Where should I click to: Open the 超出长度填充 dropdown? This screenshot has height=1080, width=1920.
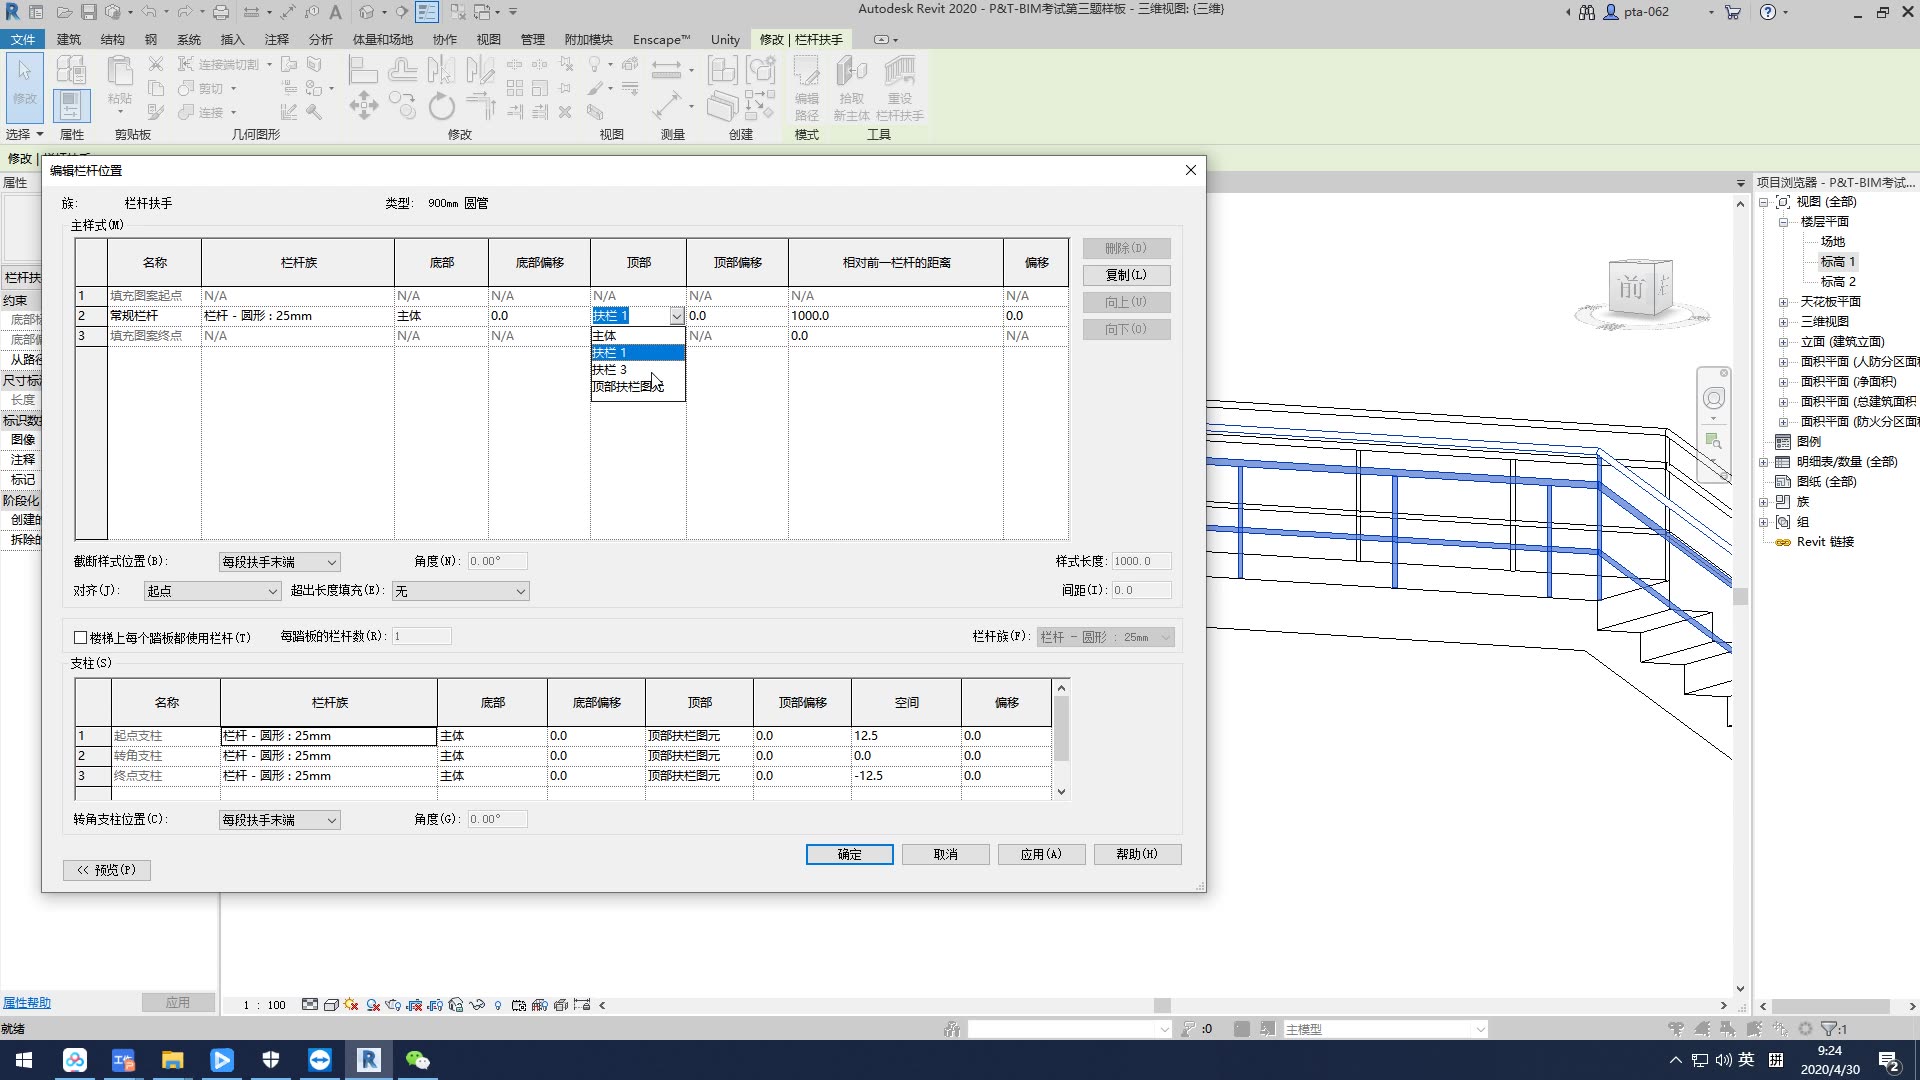pos(460,591)
